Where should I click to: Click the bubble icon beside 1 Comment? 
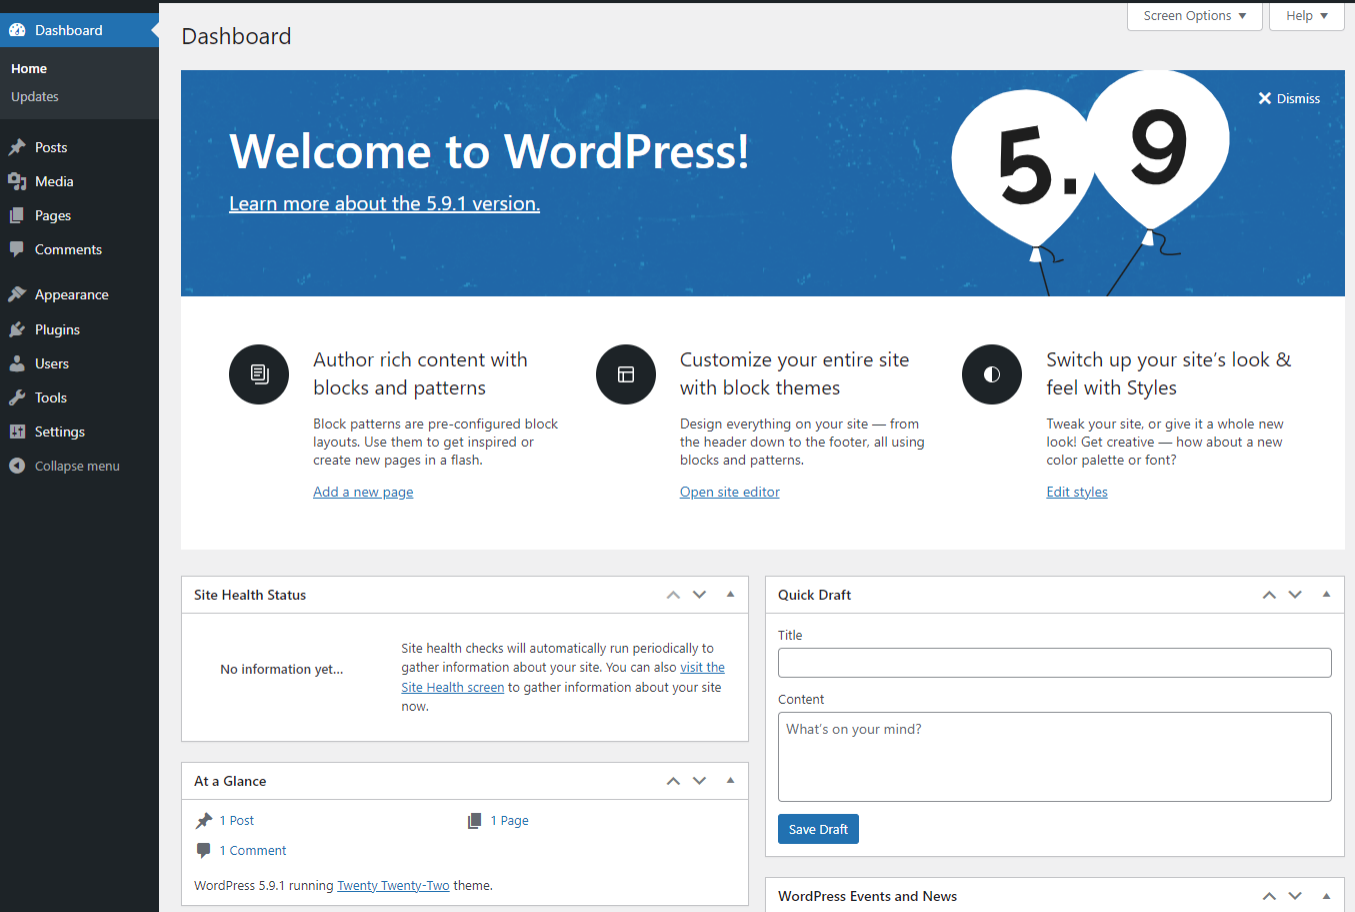(204, 850)
